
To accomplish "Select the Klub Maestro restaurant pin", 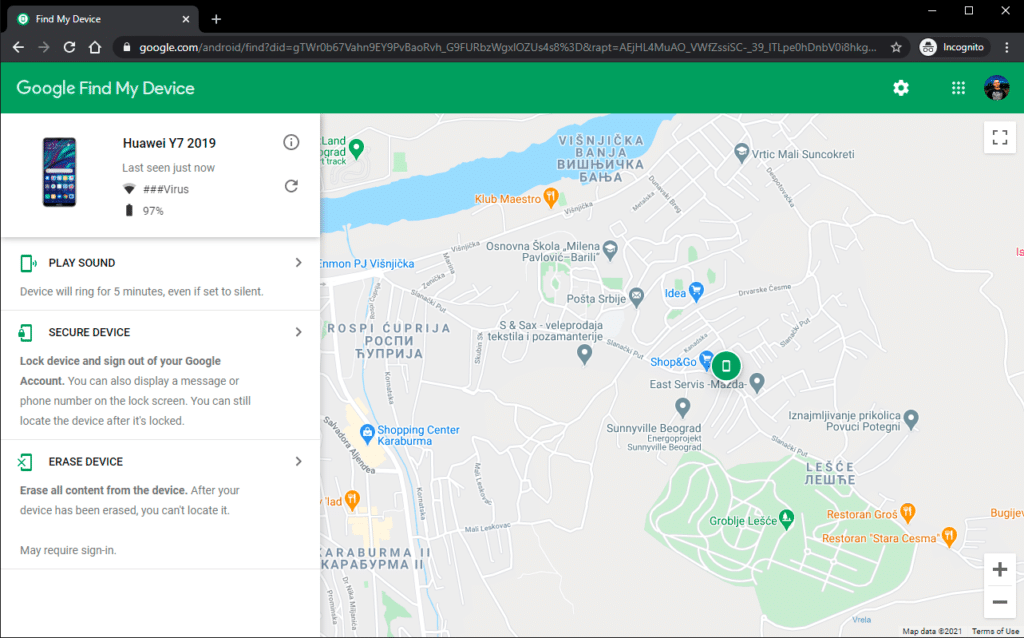I will (551, 197).
